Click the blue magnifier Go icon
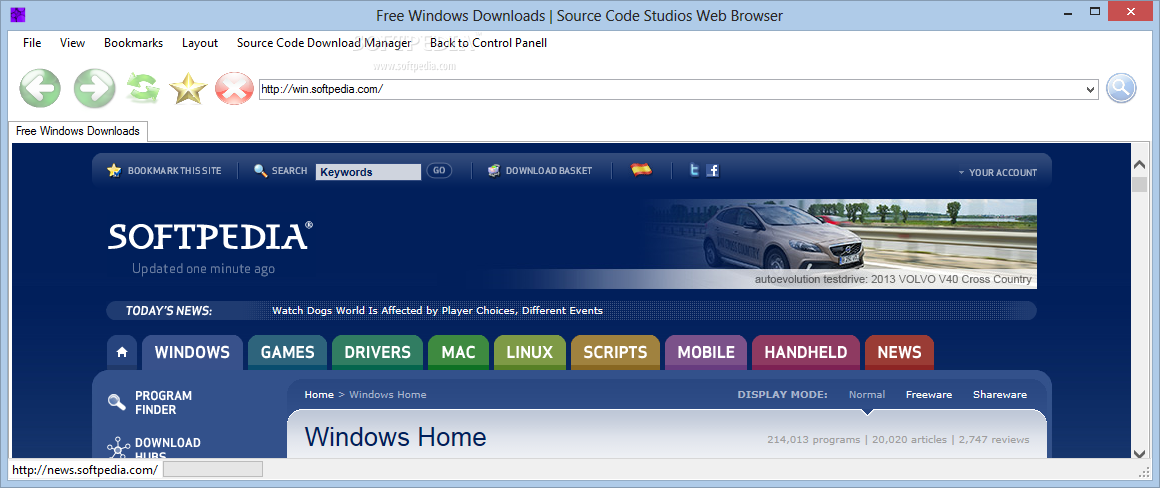The width and height of the screenshot is (1160, 488). tap(1121, 89)
